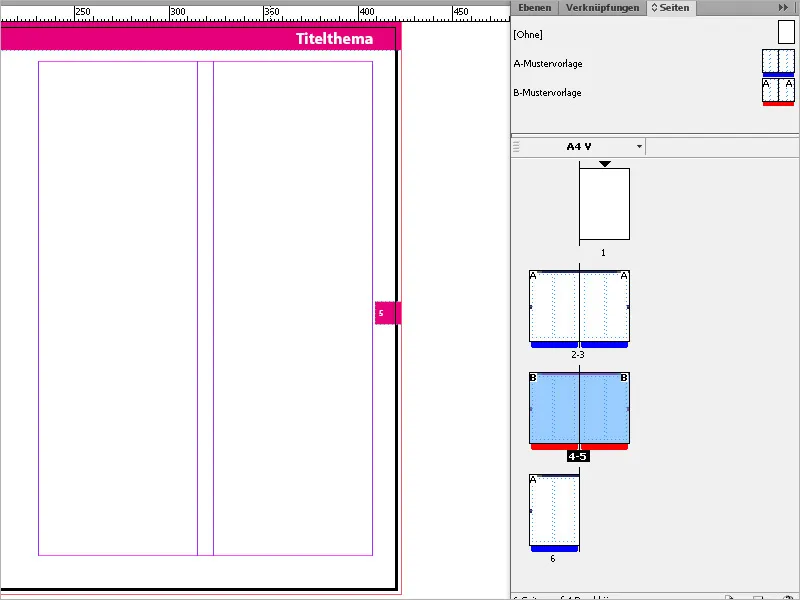Click the gripper lines left of A4 V
The image size is (800, 600).
point(519,146)
